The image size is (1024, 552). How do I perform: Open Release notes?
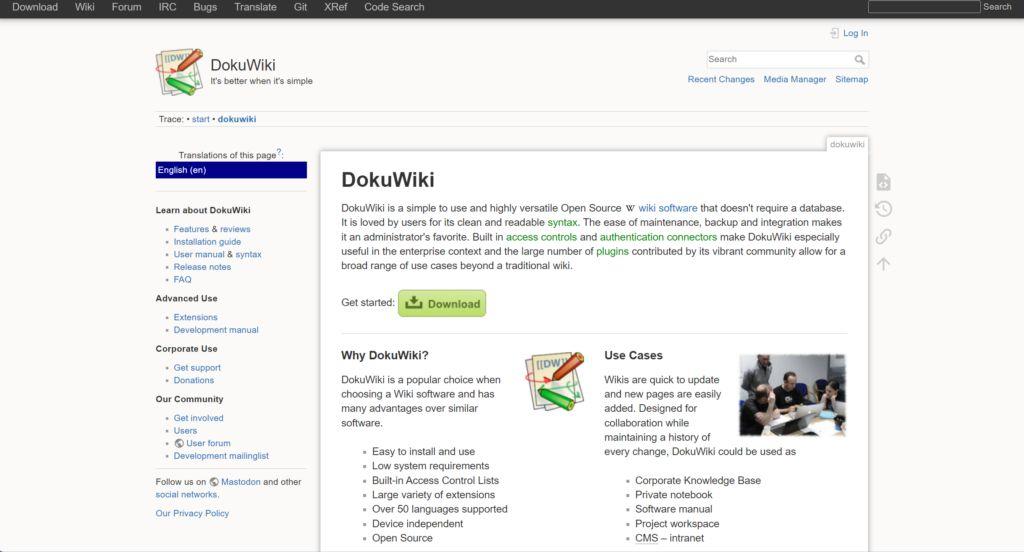click(202, 267)
